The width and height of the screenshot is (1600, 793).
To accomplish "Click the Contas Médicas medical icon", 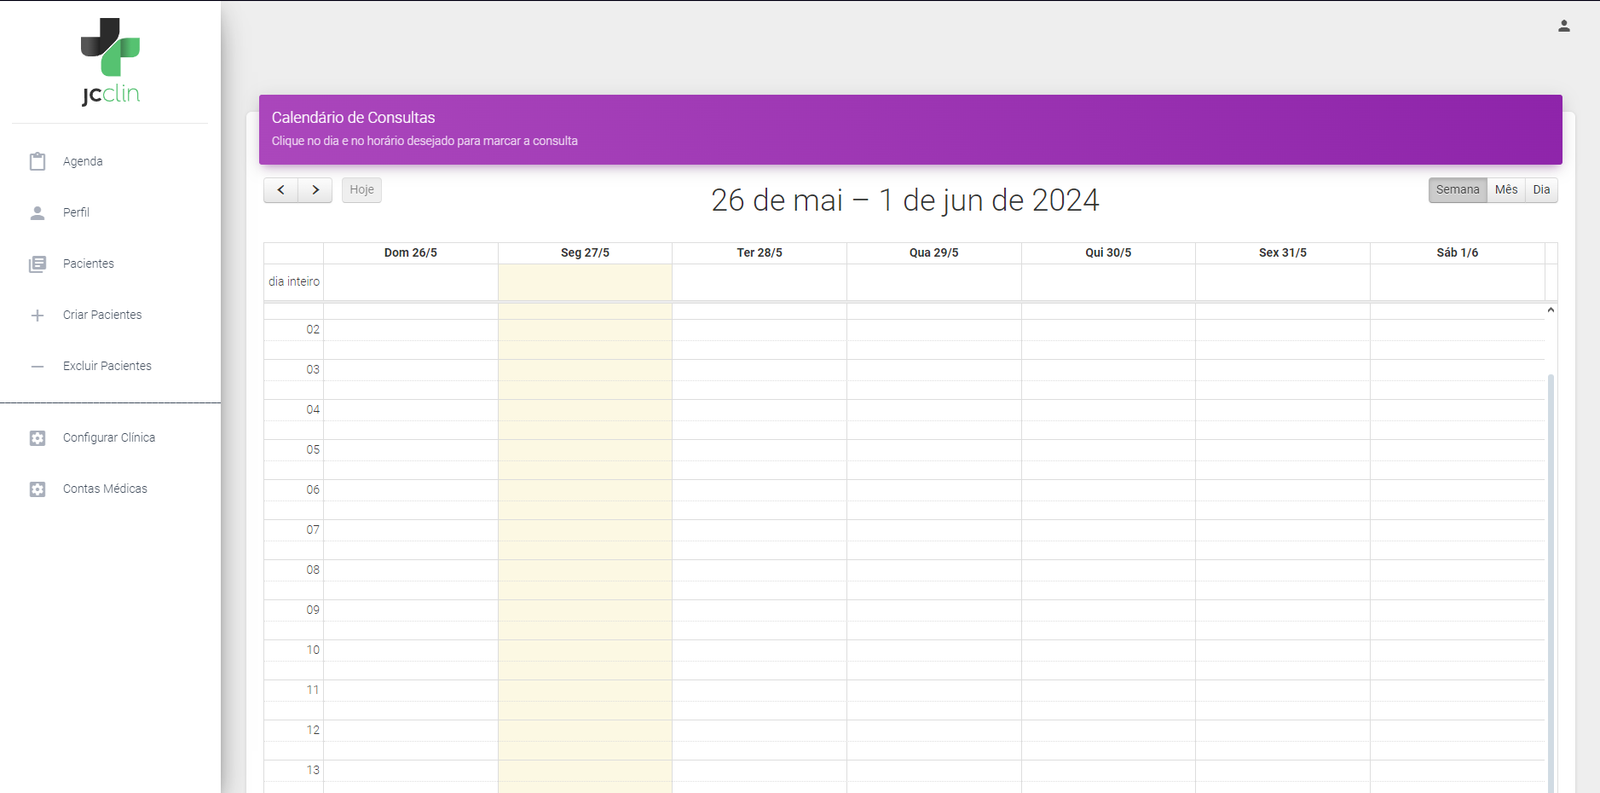I will 38,489.
